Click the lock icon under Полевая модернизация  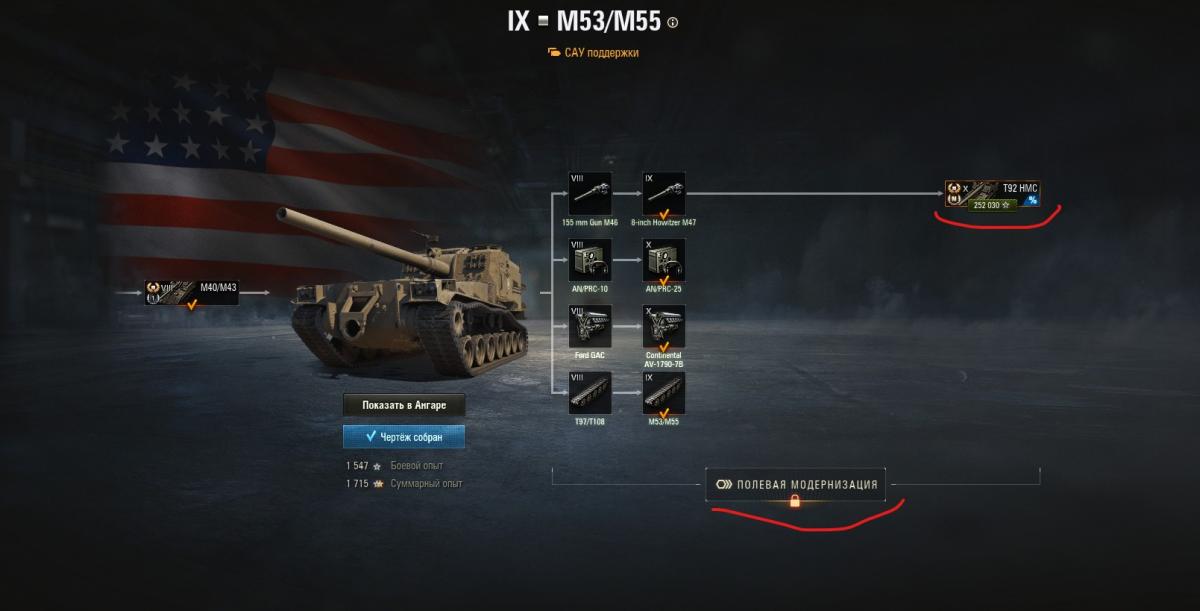click(795, 501)
